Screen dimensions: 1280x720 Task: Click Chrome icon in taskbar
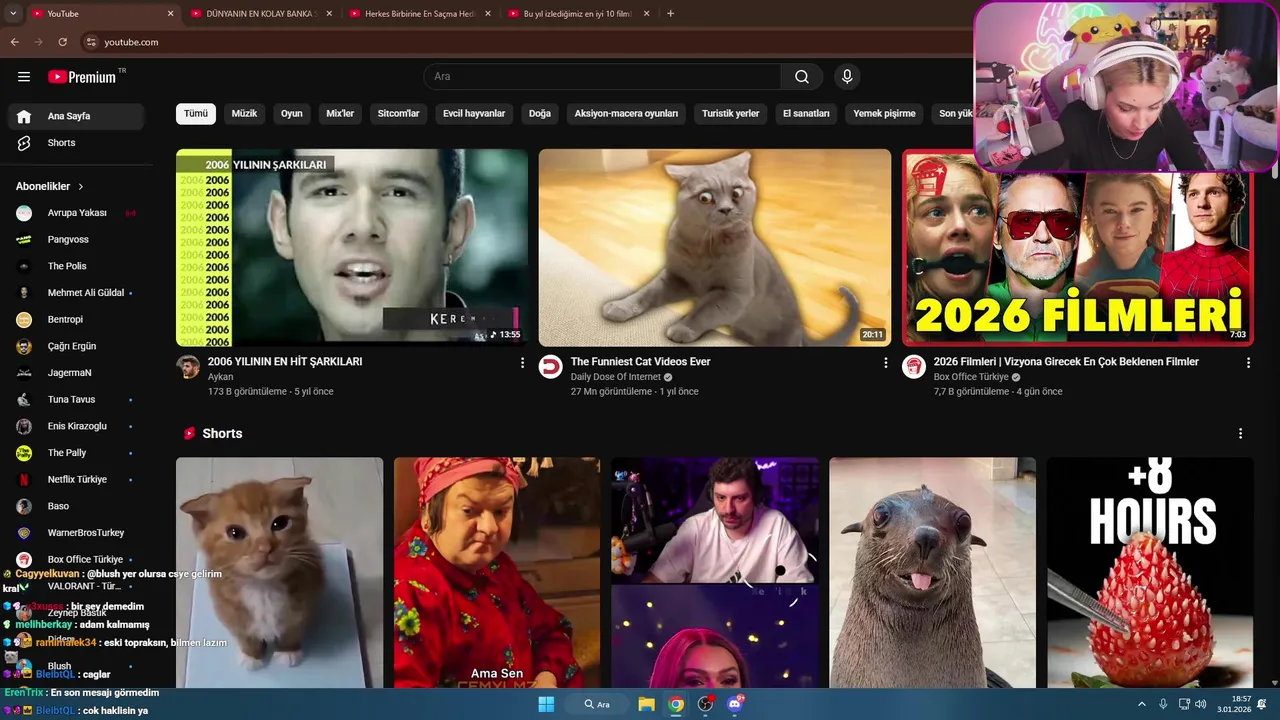click(x=676, y=704)
